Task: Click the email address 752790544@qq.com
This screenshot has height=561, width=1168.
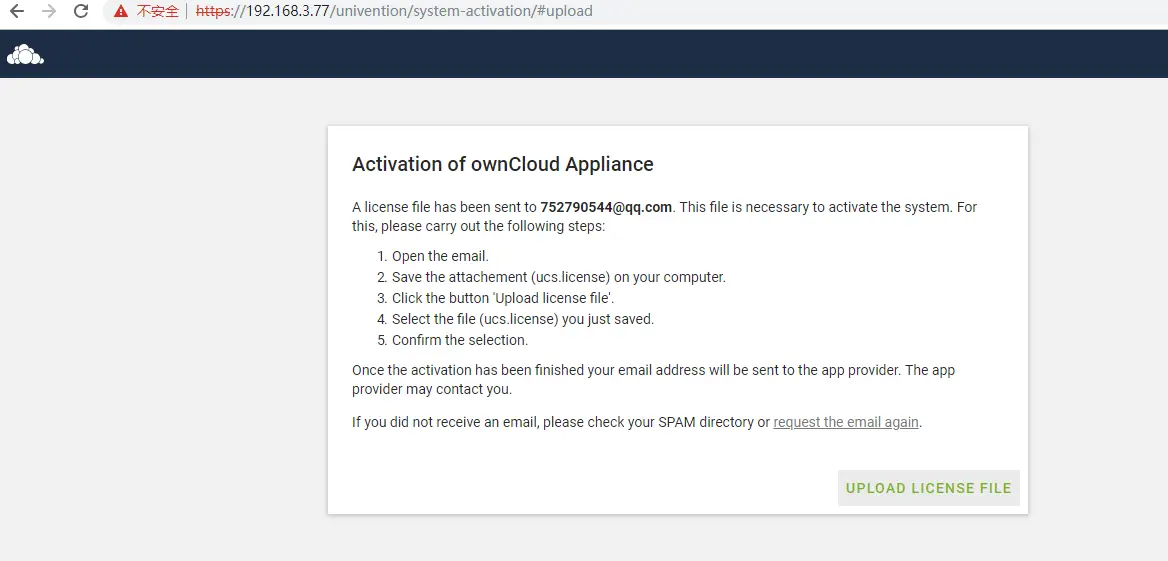Action: tap(606, 207)
